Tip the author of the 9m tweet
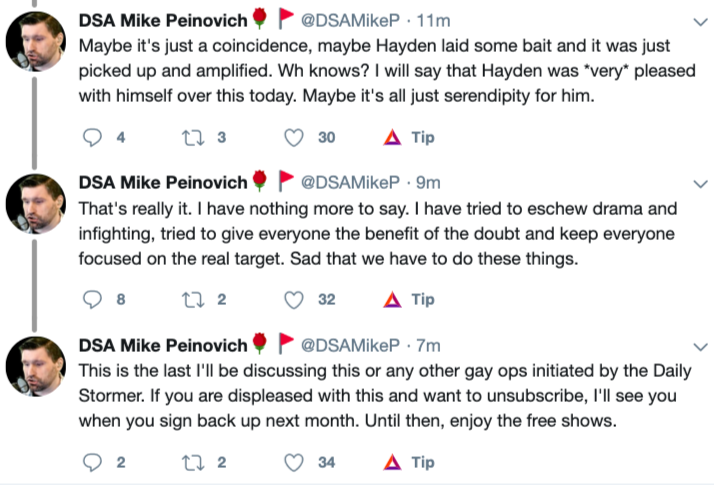Viewport: 714px width, 485px height. [x=408, y=299]
